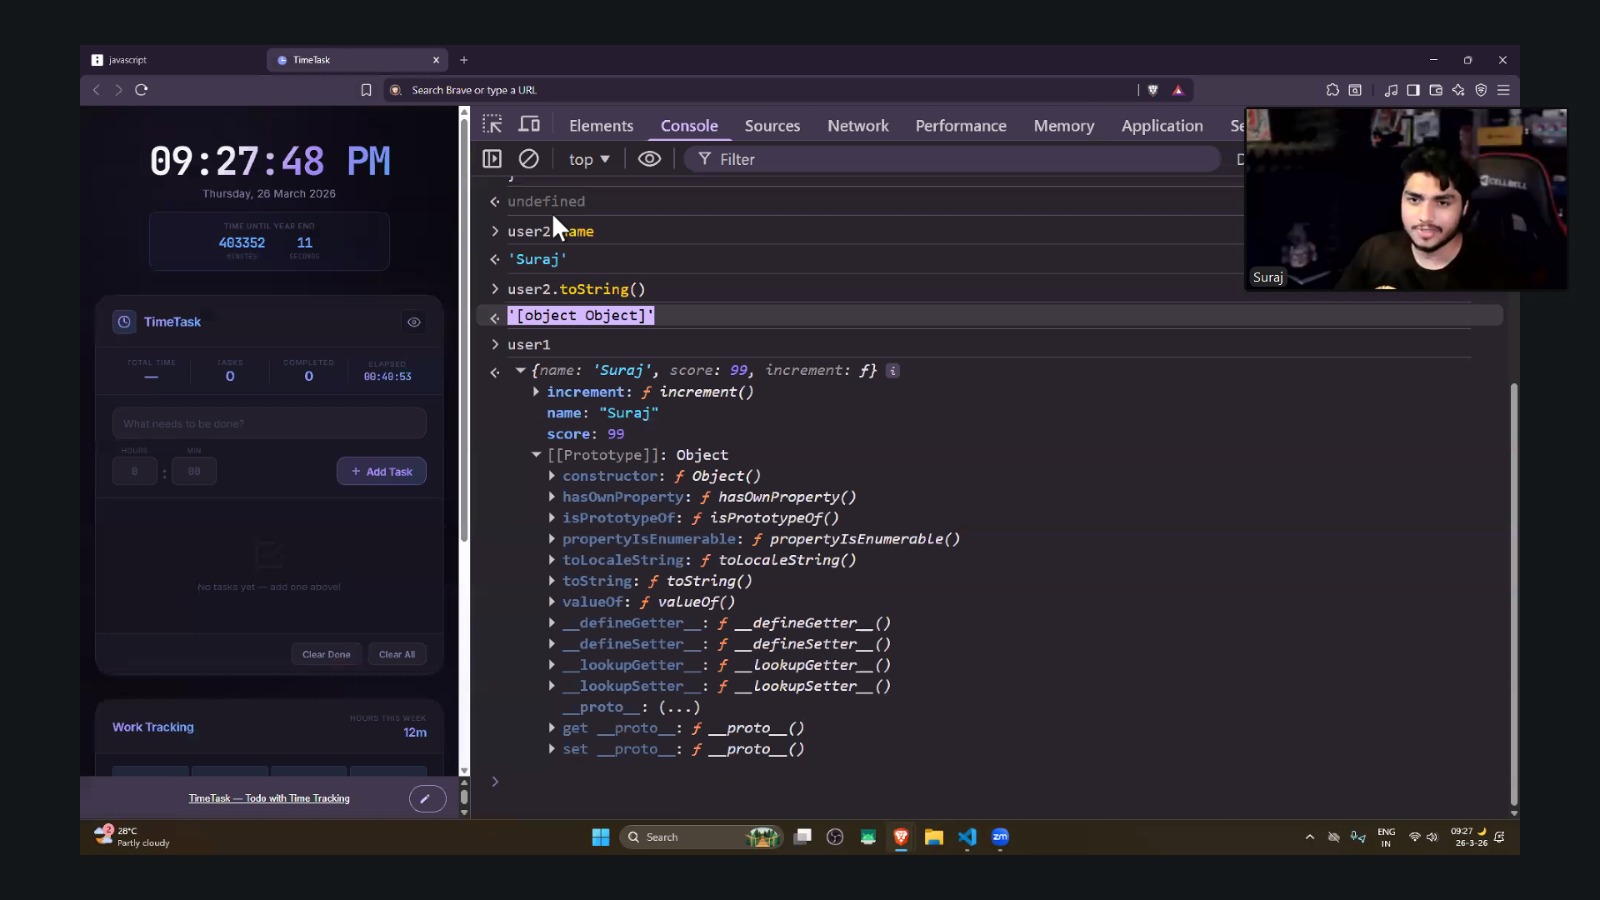
Task: Open the top execution context dropdown
Action: click(x=589, y=159)
